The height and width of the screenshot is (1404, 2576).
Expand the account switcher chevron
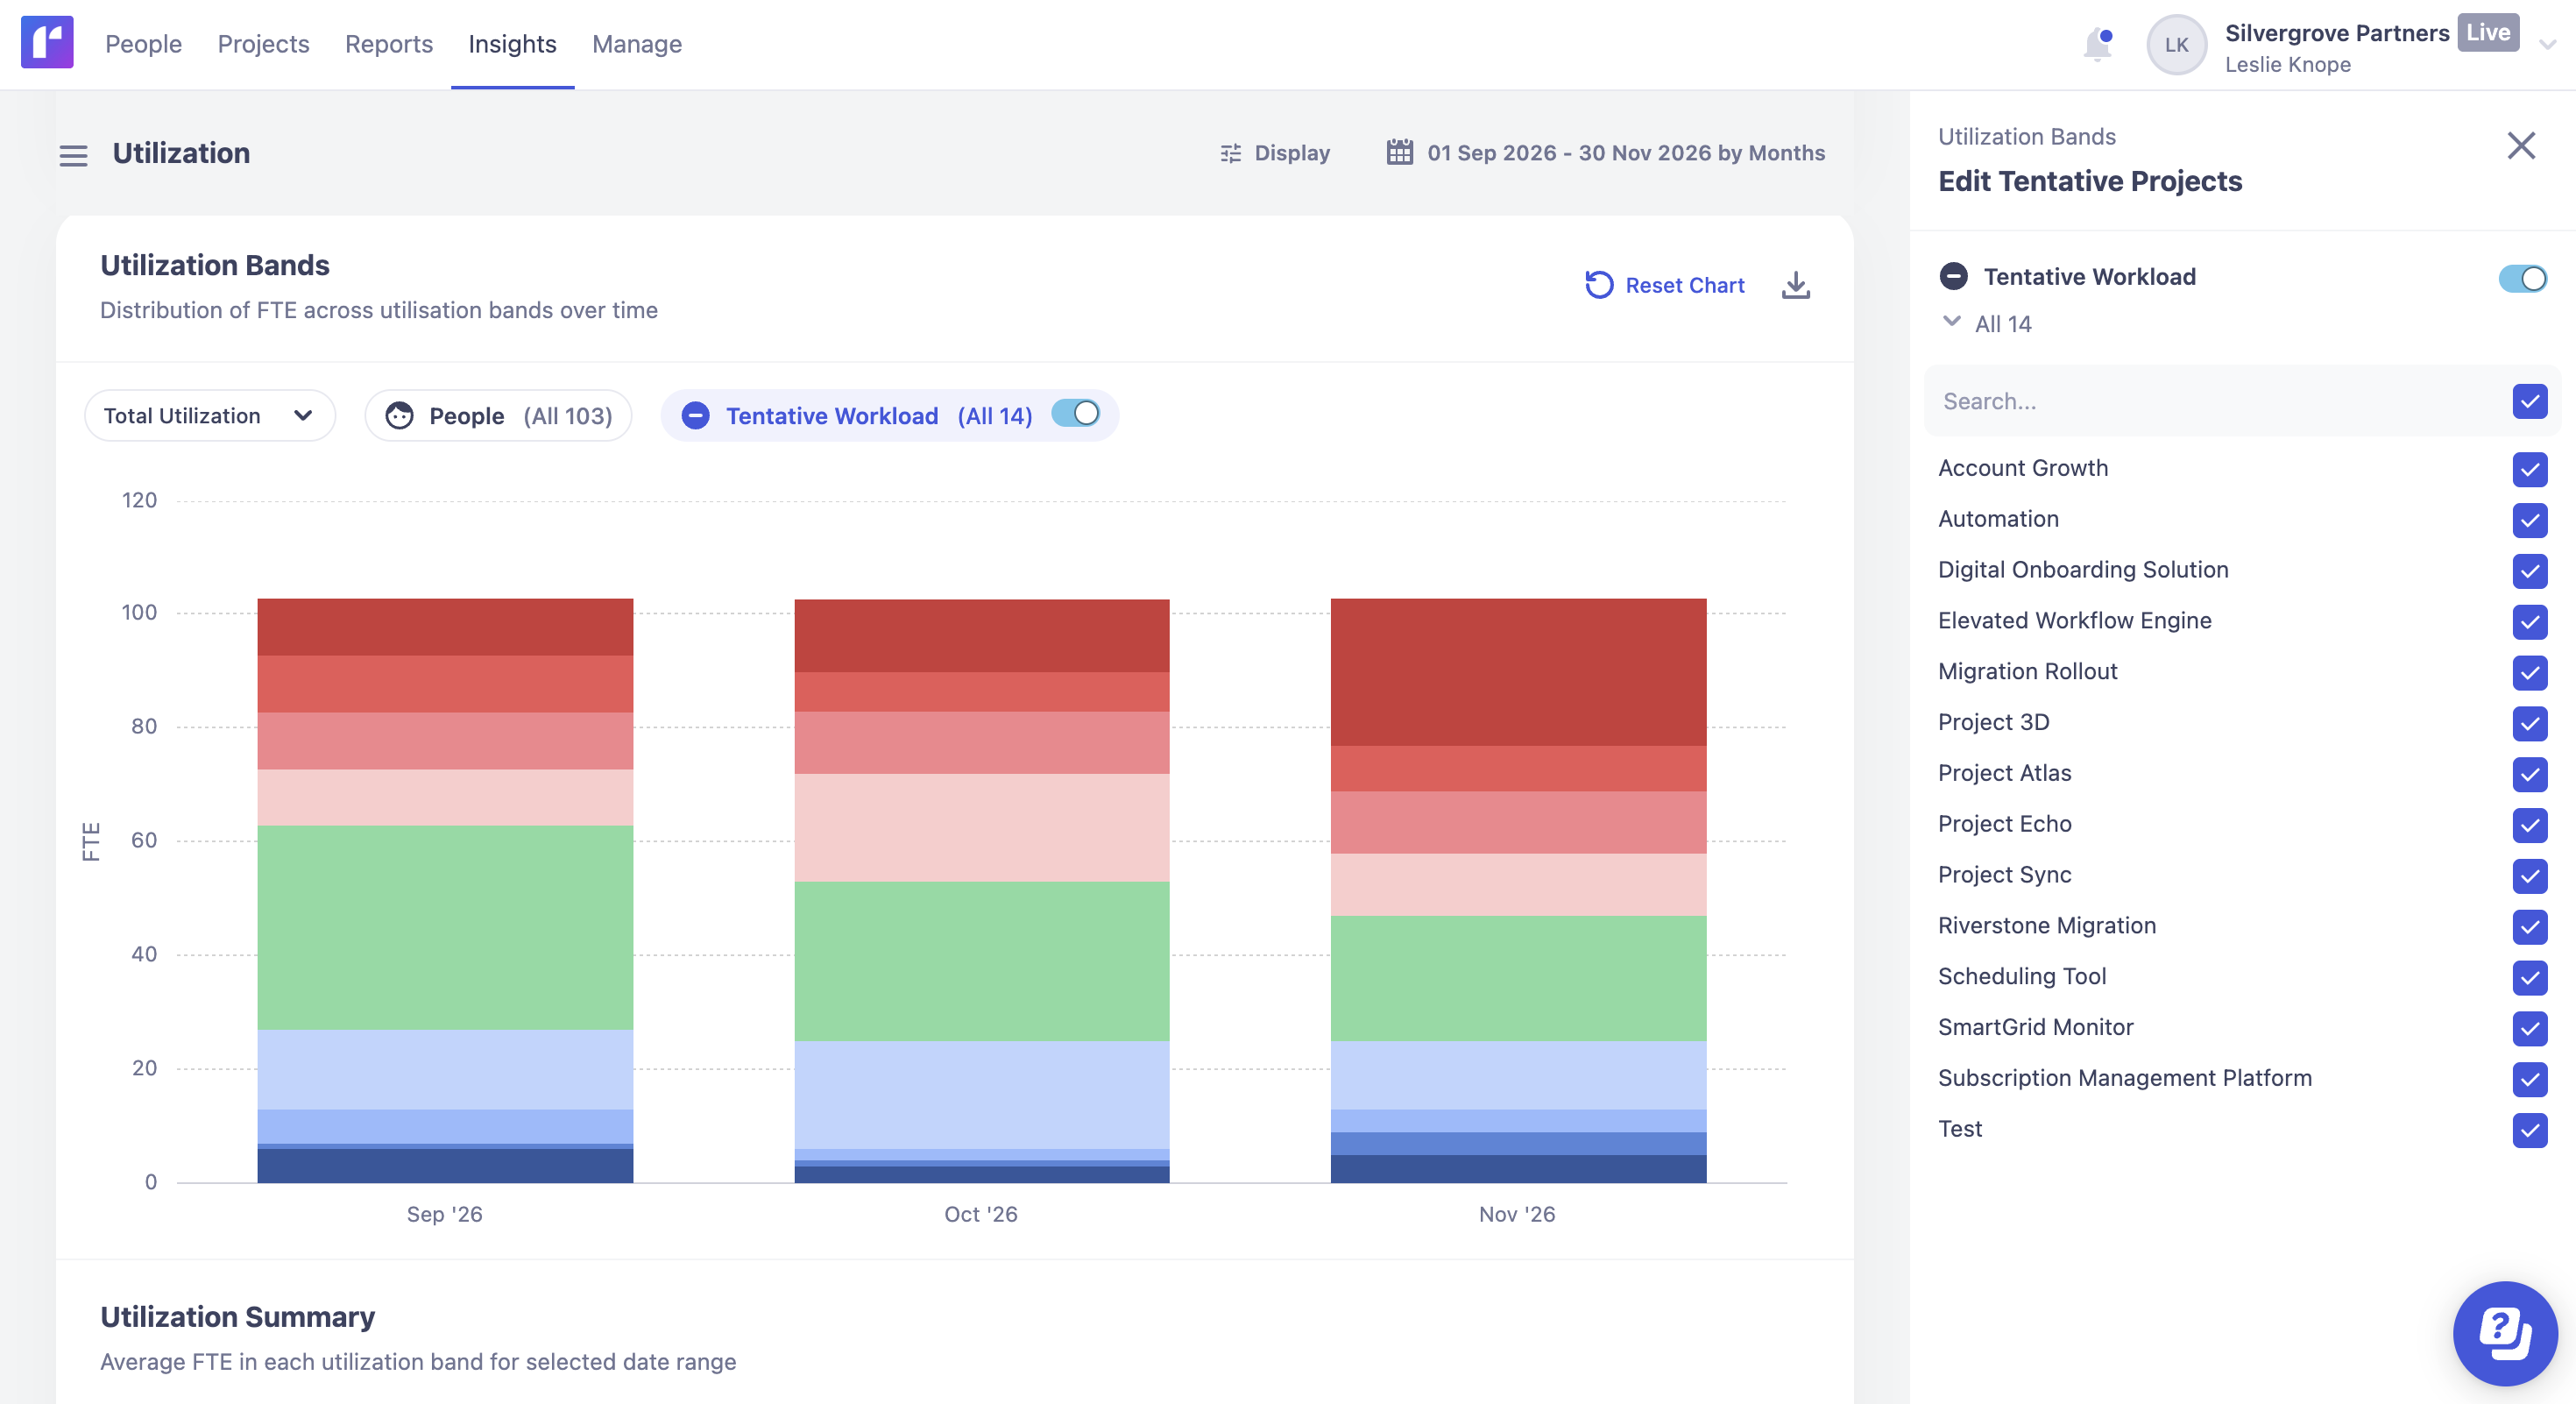2547,44
